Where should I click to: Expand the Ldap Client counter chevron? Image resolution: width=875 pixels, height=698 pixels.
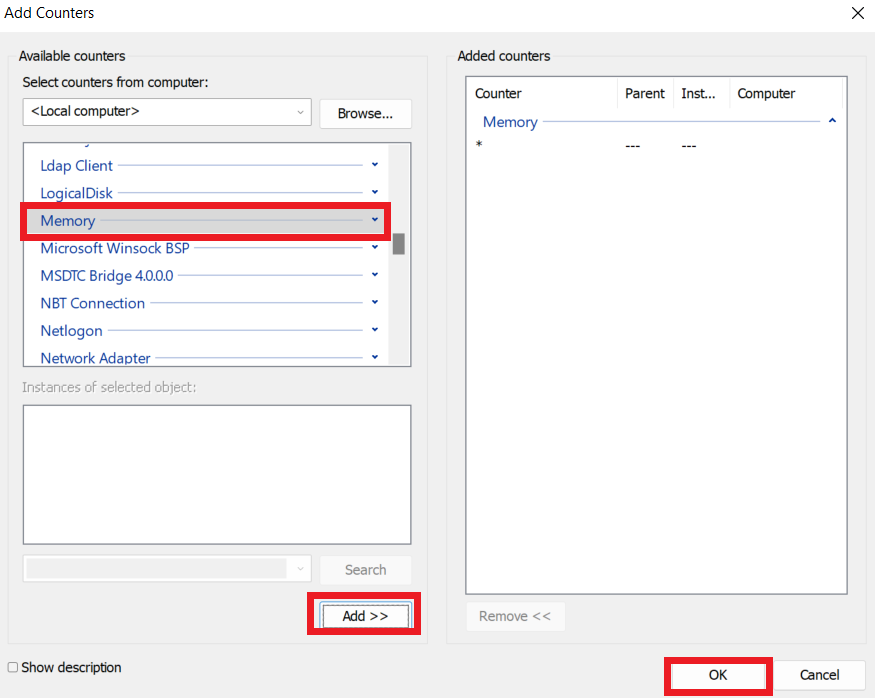pos(375,165)
